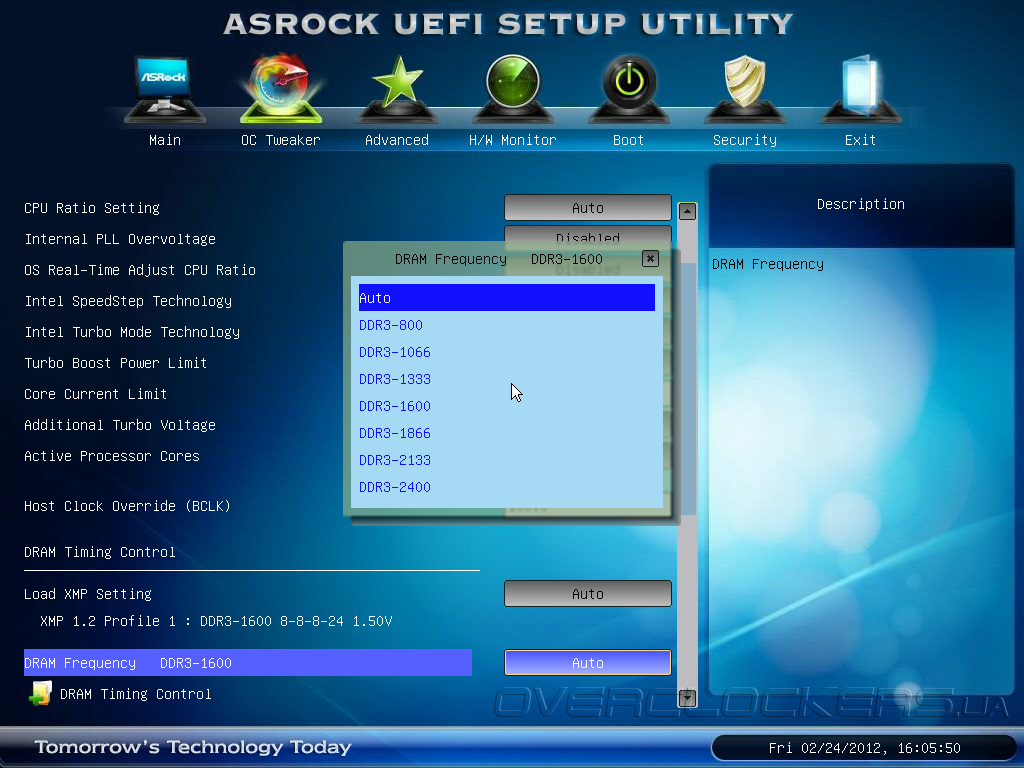
Task: Select Internal PLL Overvoltage row
Action: [120, 239]
